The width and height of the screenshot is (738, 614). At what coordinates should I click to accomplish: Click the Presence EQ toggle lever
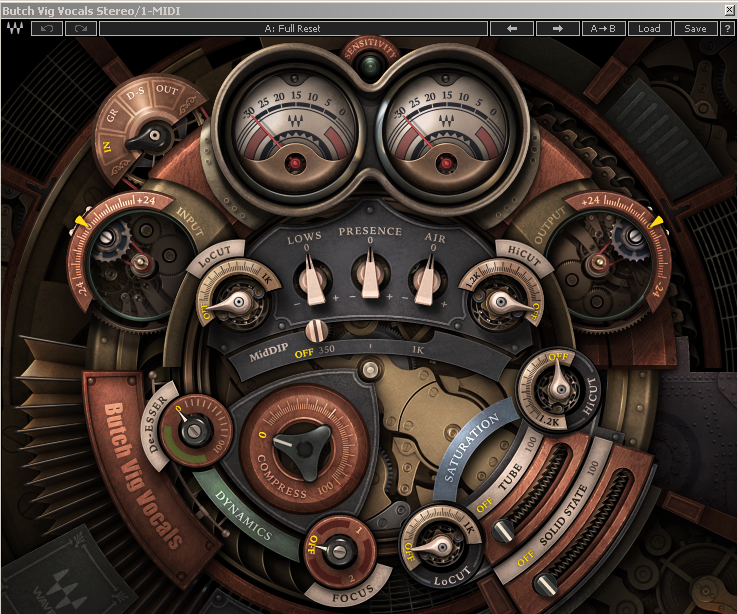click(370, 275)
